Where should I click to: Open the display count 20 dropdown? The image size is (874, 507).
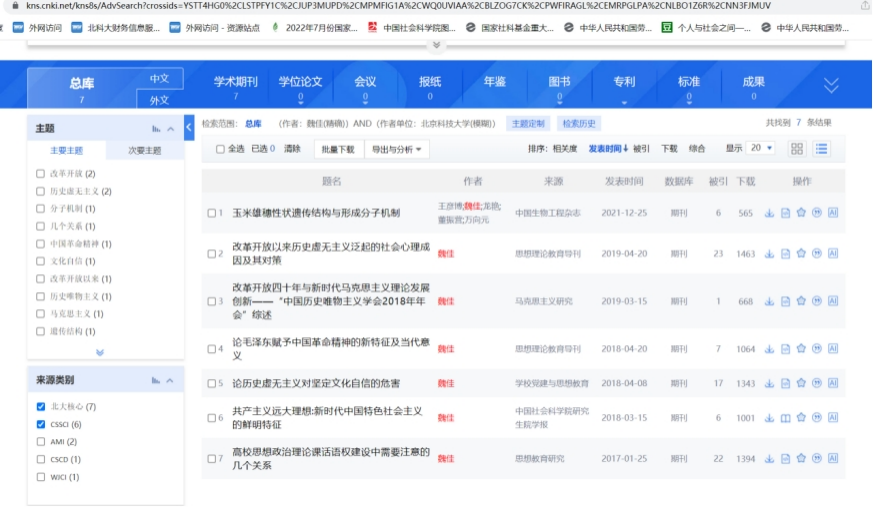[761, 148]
